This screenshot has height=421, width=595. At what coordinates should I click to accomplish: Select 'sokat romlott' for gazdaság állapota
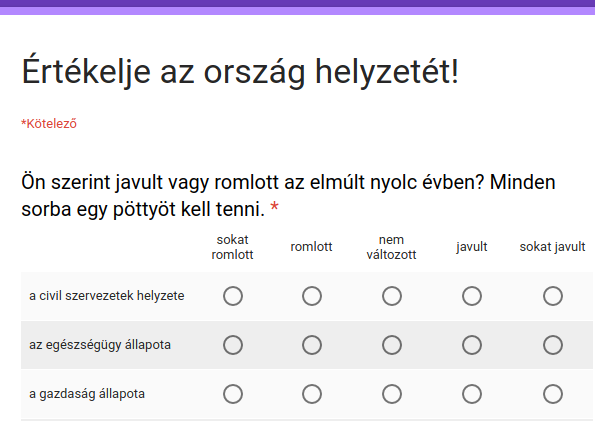(x=233, y=394)
